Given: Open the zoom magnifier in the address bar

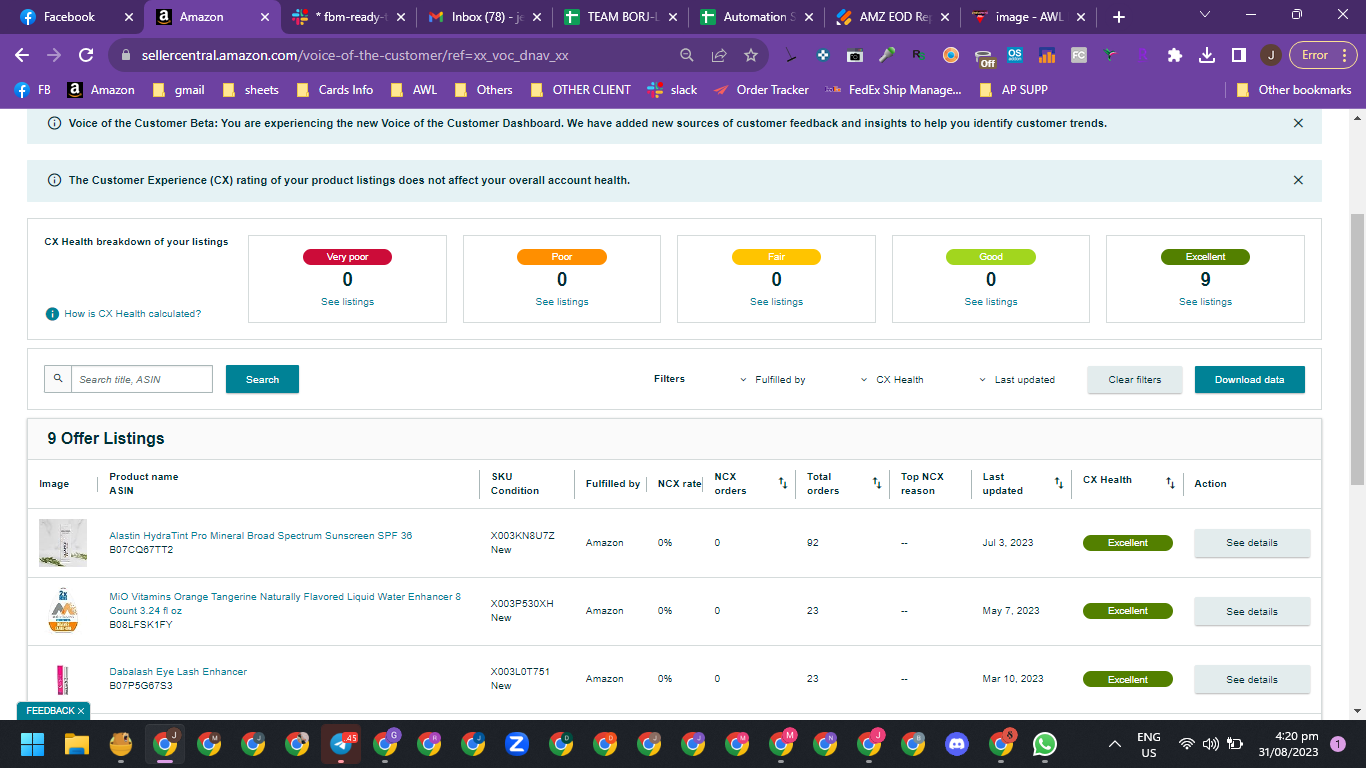Looking at the screenshot, I should [687, 55].
